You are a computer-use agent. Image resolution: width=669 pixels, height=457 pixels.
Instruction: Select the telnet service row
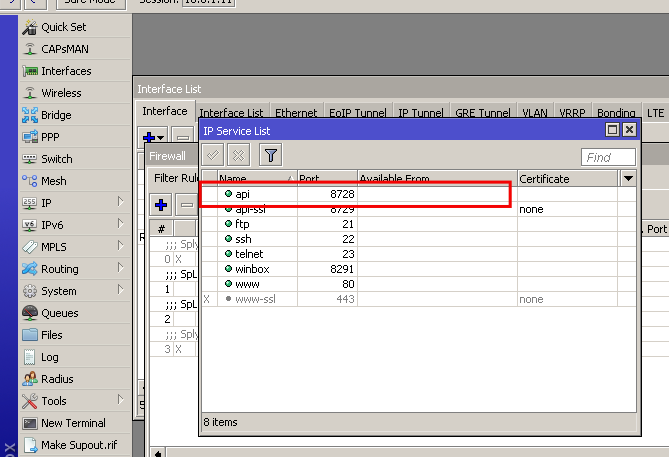point(418,254)
